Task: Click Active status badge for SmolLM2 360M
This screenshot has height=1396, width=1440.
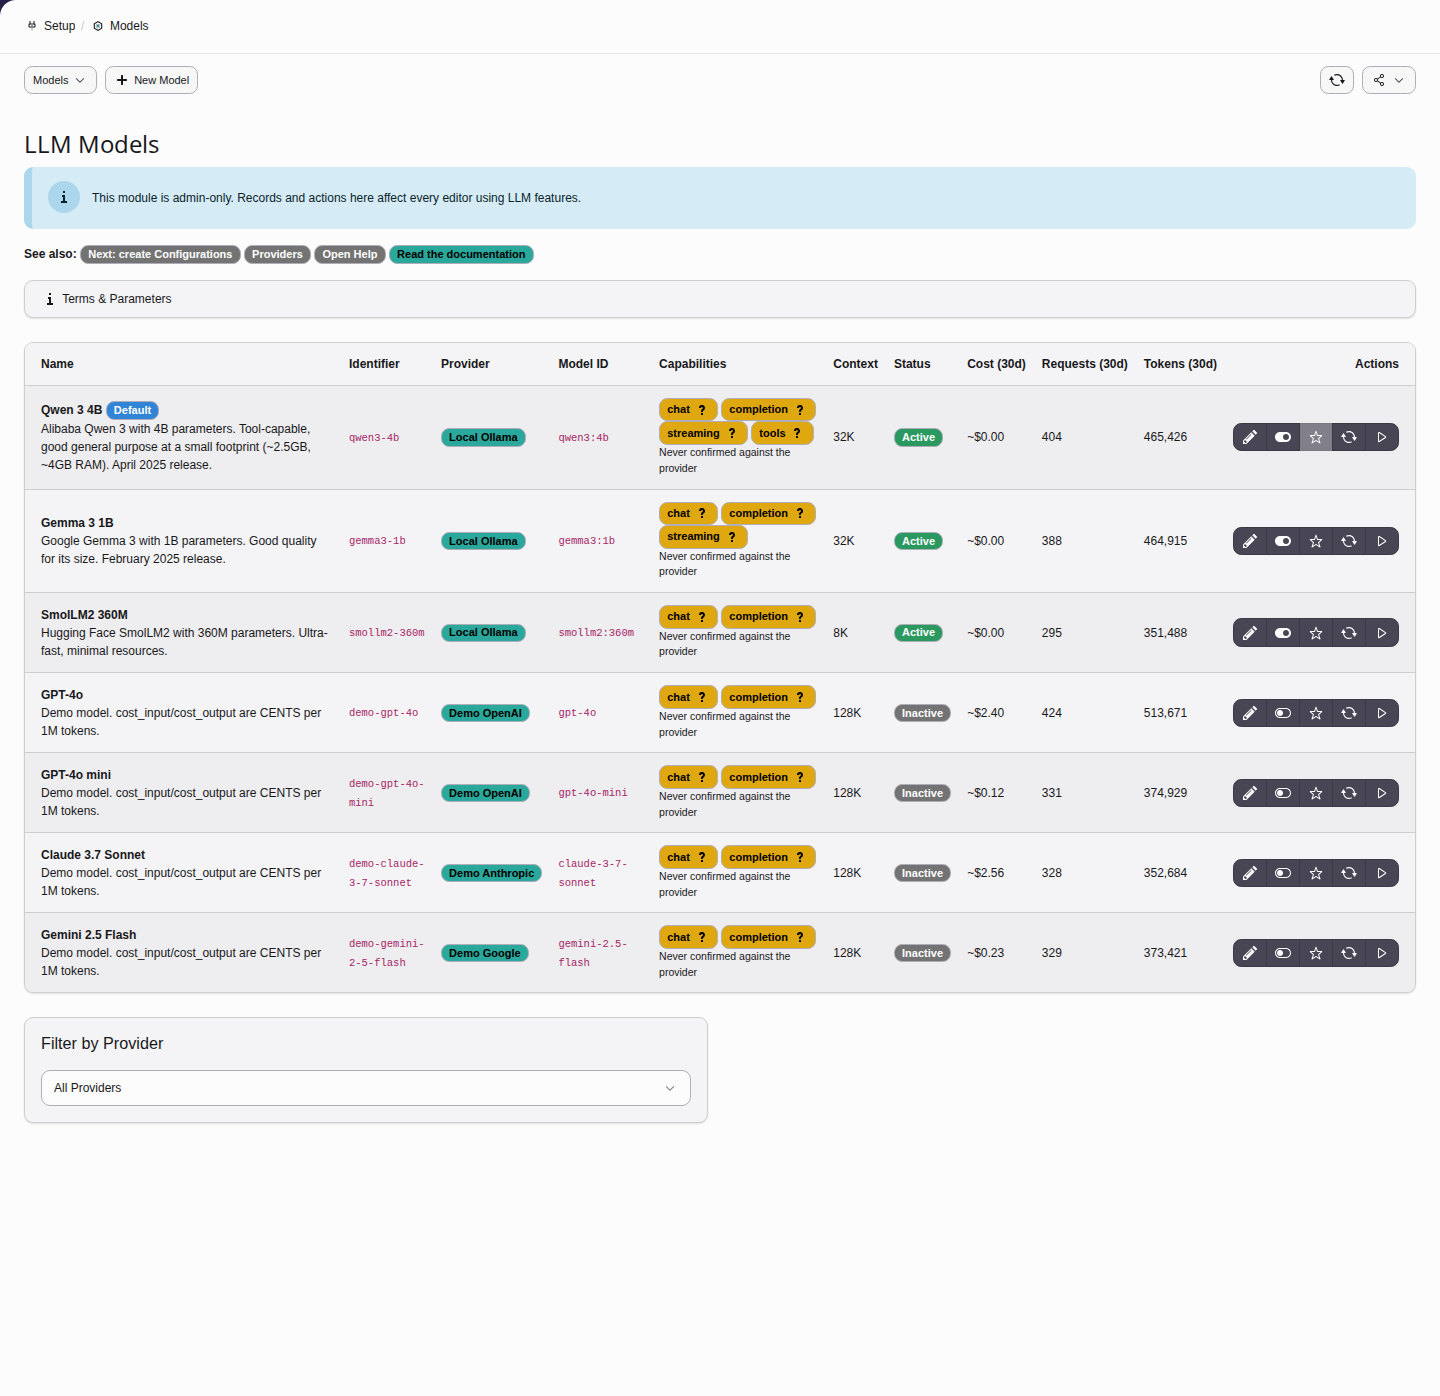Action: point(918,633)
